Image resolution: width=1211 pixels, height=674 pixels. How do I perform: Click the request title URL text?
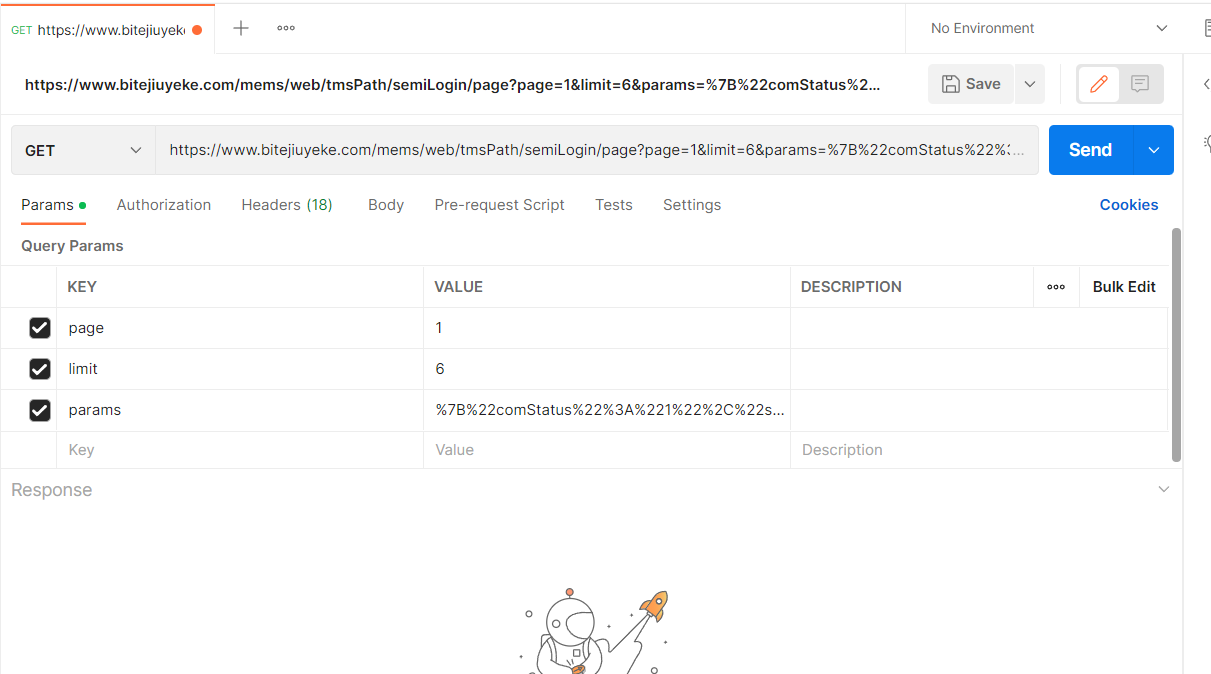point(453,85)
